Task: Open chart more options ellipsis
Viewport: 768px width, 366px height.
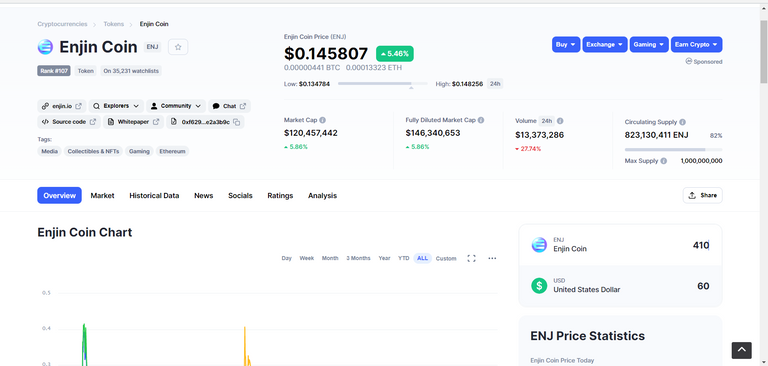Action: (492, 258)
